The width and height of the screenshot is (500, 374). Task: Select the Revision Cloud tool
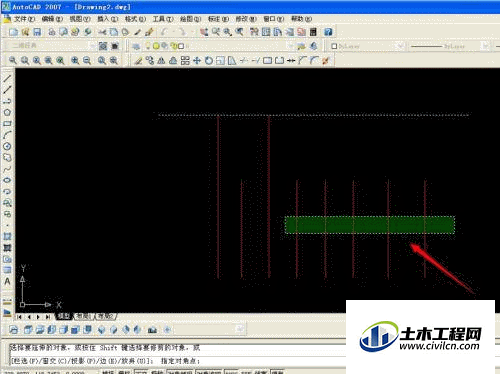7,158
